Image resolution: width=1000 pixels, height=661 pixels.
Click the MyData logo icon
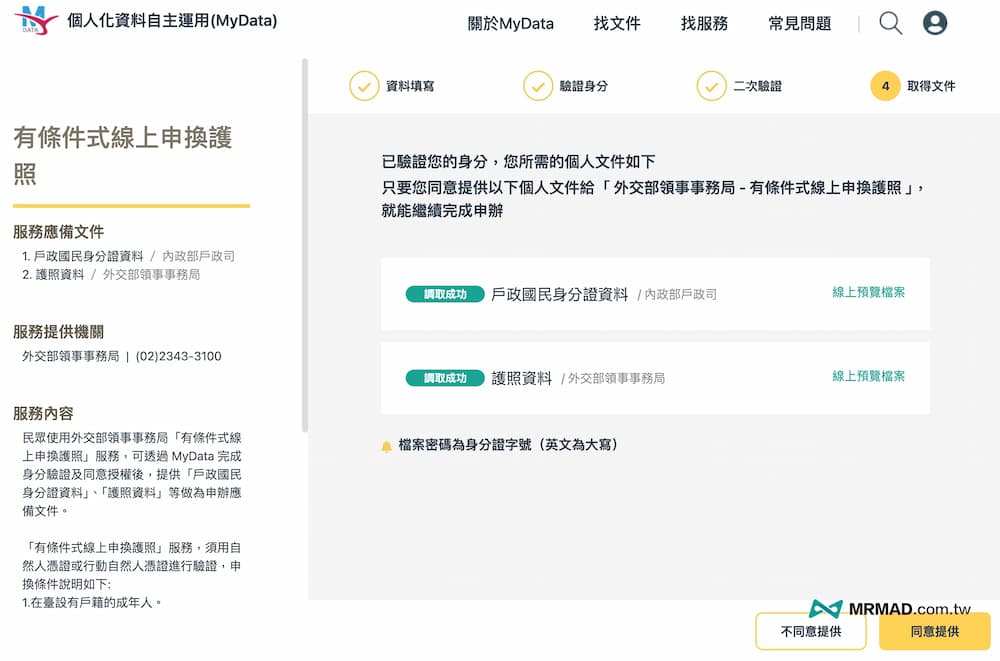tap(35, 21)
